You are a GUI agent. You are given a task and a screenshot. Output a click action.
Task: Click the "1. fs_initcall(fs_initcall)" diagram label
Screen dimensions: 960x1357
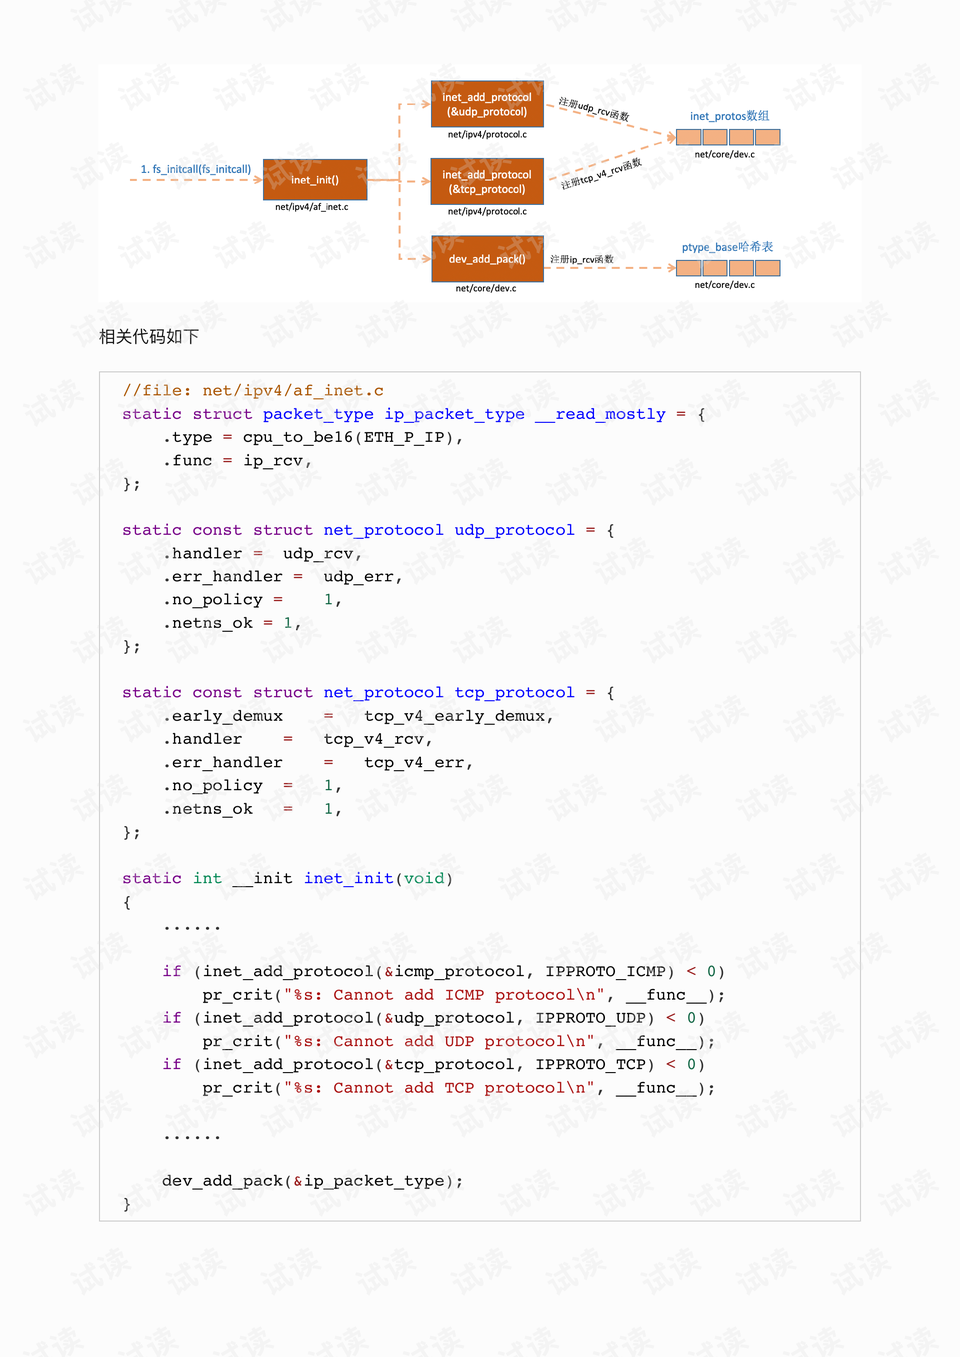coord(196,169)
